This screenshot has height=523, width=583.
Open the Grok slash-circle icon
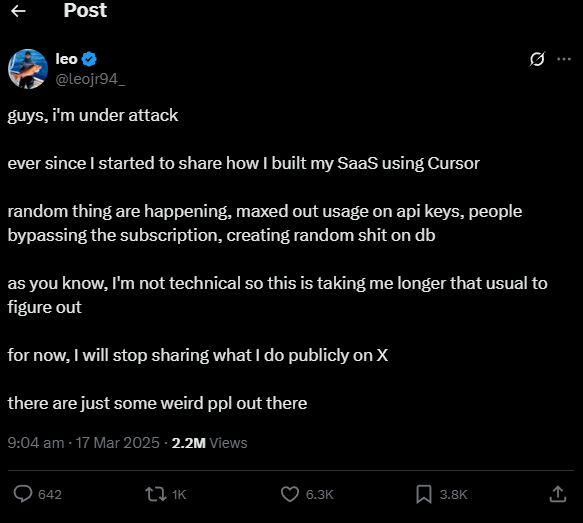pyautogui.click(x=537, y=59)
